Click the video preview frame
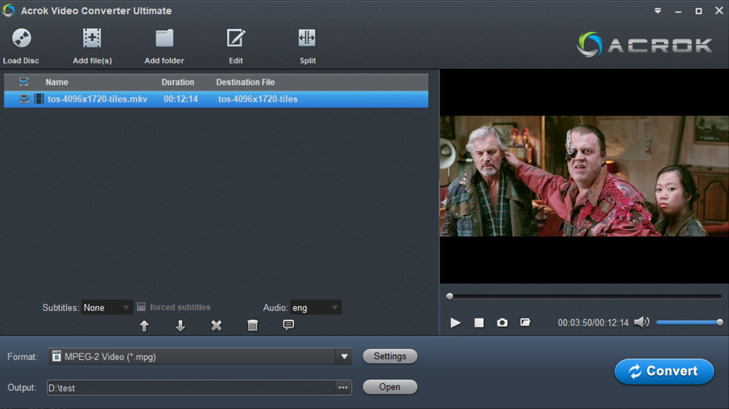729x409 pixels. point(584,176)
